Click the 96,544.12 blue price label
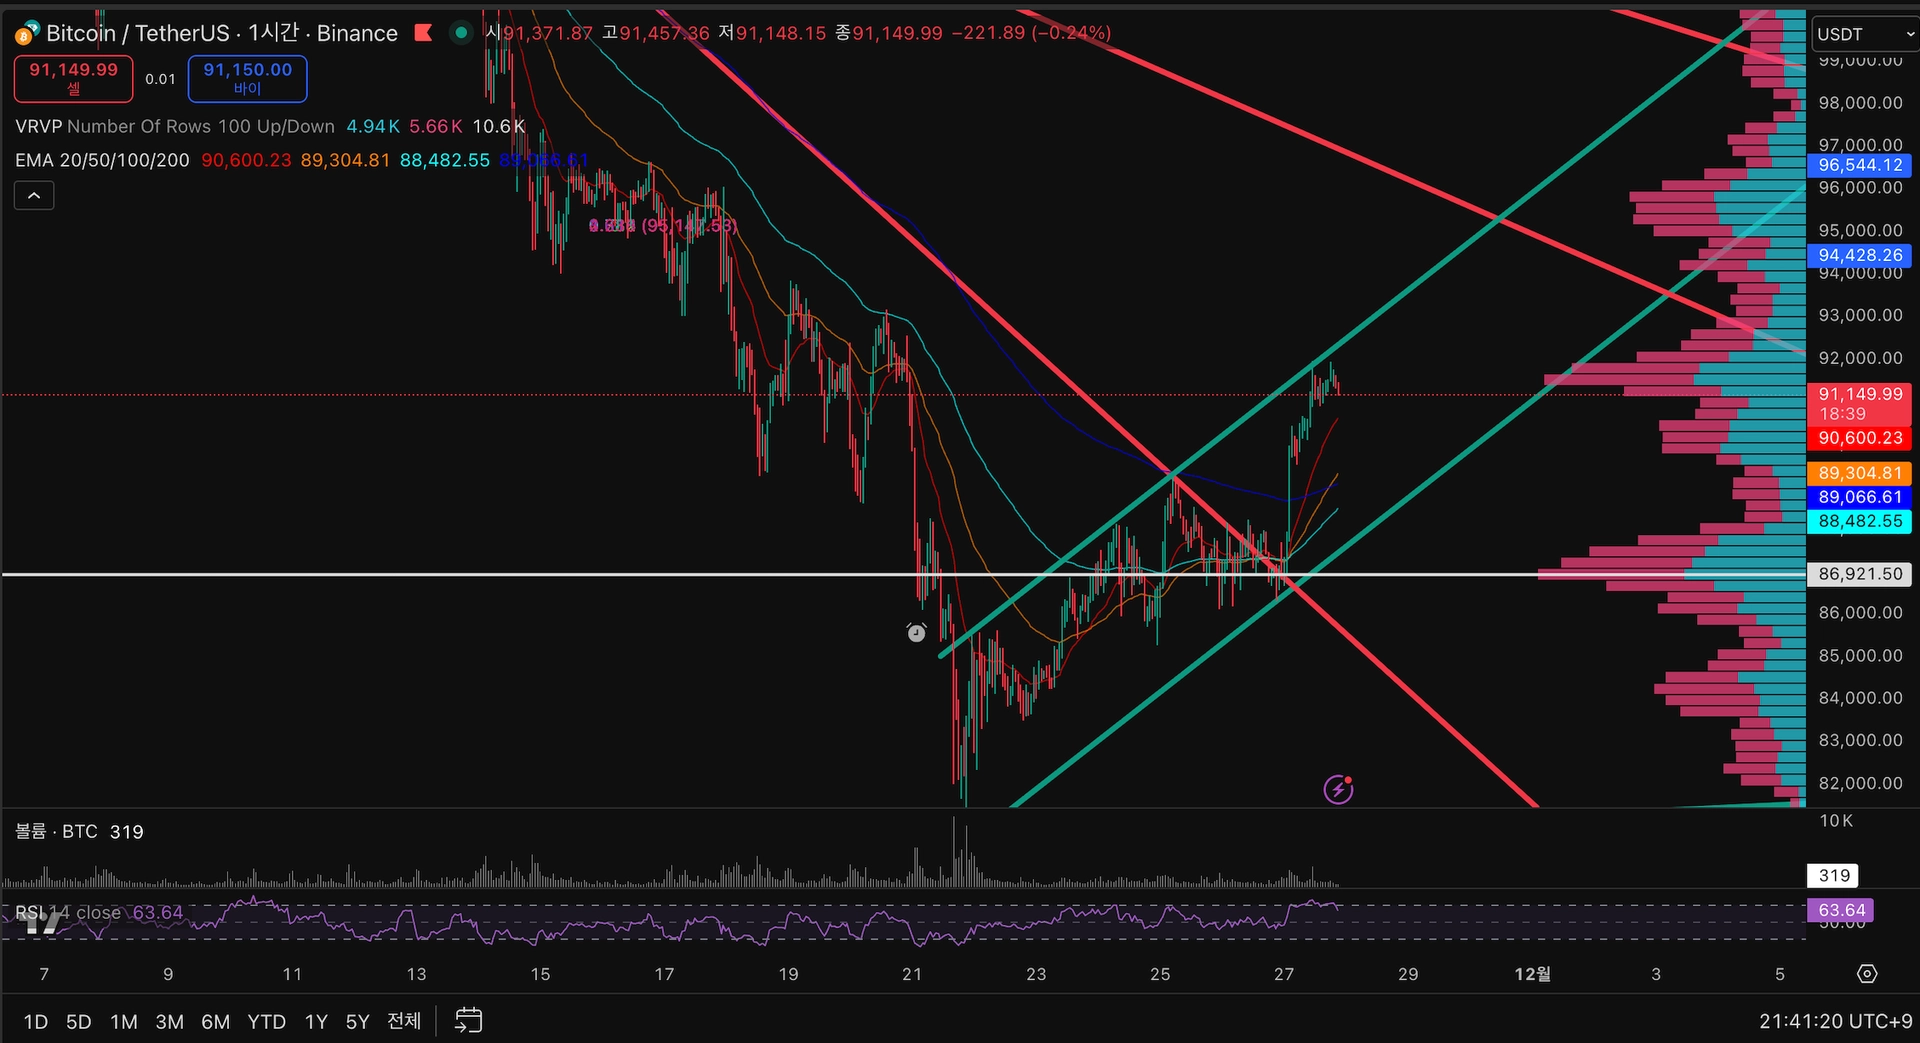Viewport: 1920px width, 1043px height. [1860, 165]
